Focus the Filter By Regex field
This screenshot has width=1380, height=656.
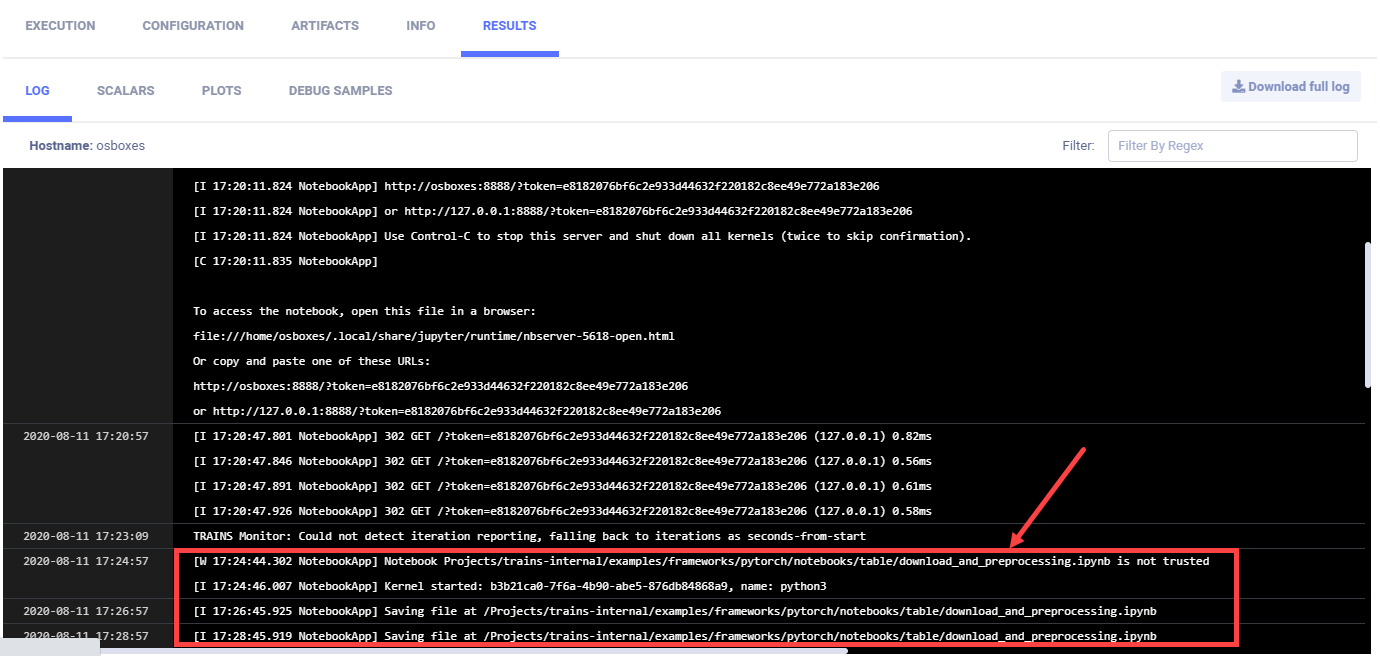(x=1232, y=146)
